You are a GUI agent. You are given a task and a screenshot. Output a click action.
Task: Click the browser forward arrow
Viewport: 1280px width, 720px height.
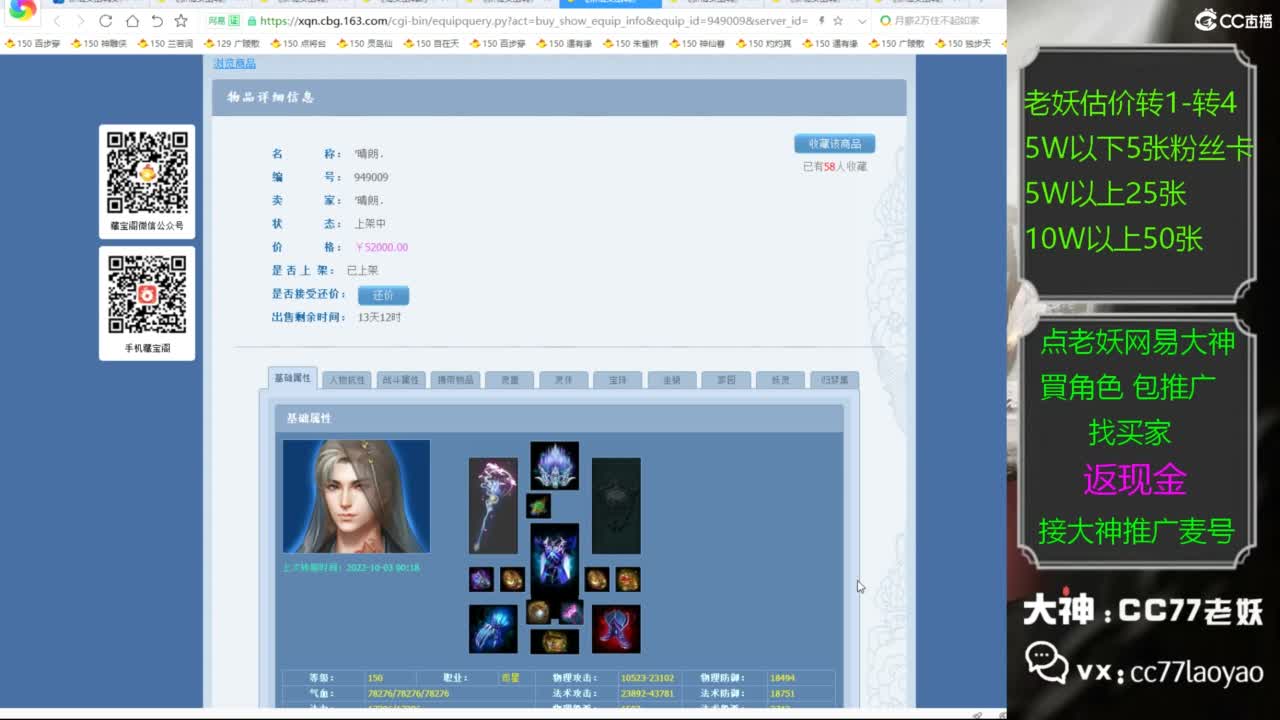point(81,20)
